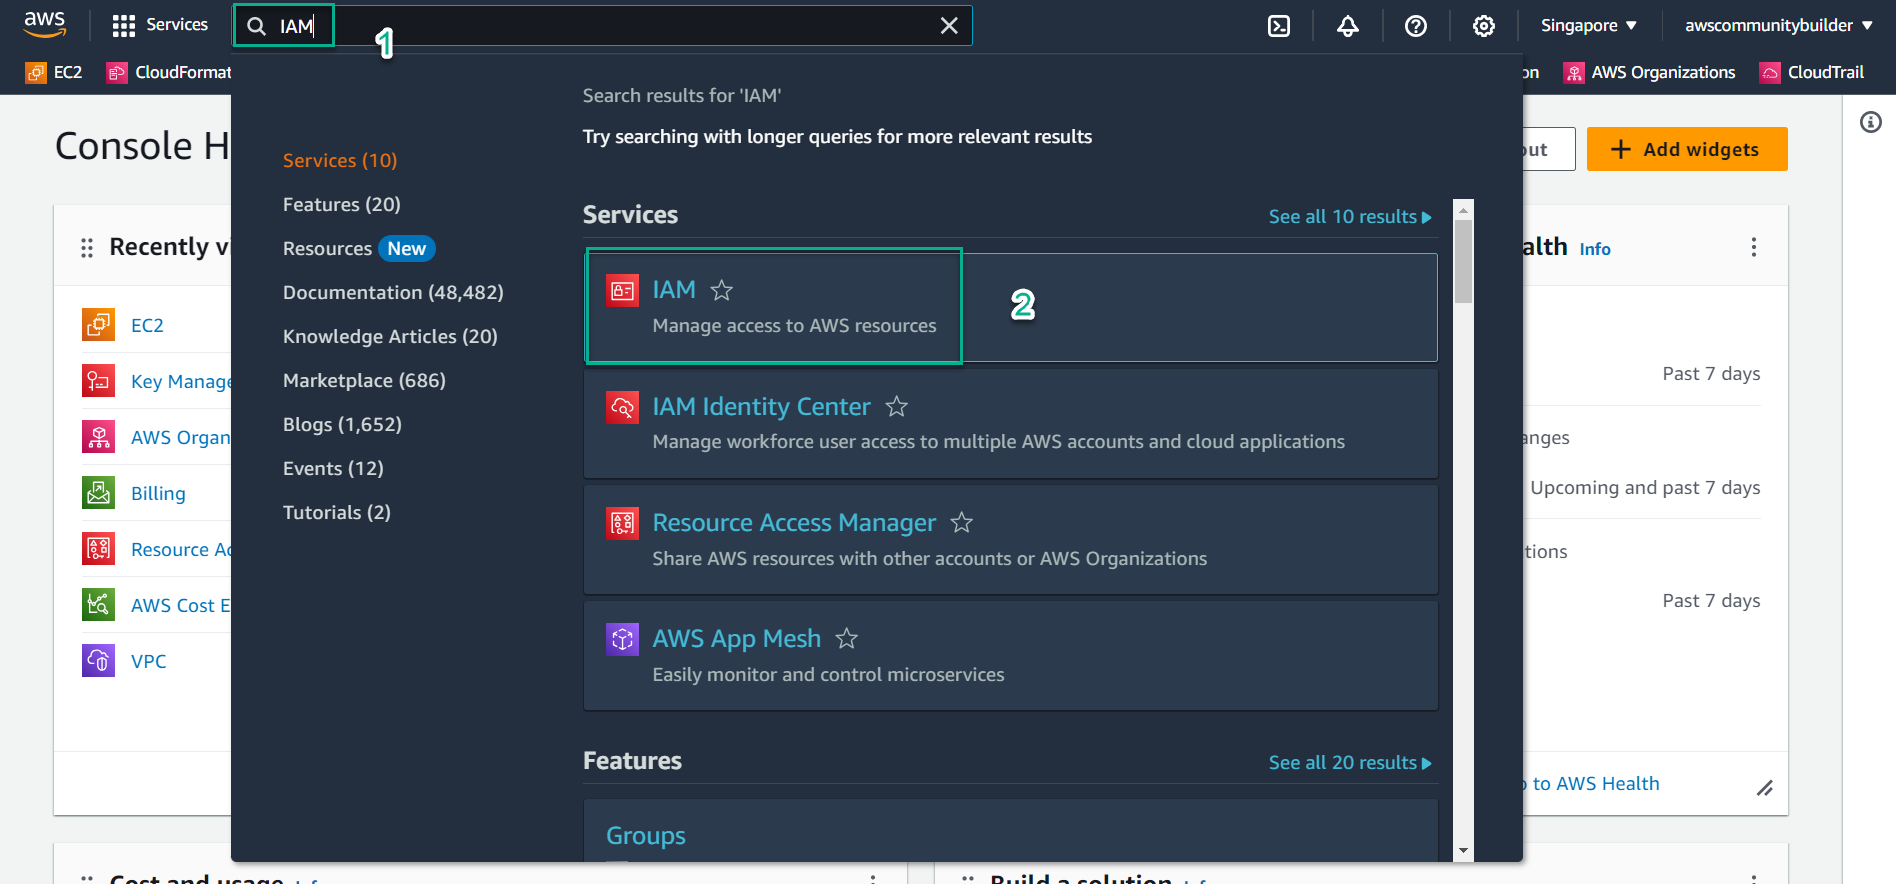The height and width of the screenshot is (884, 1896).
Task: Go to AWS Health link
Action: pyautogui.click(x=1590, y=784)
